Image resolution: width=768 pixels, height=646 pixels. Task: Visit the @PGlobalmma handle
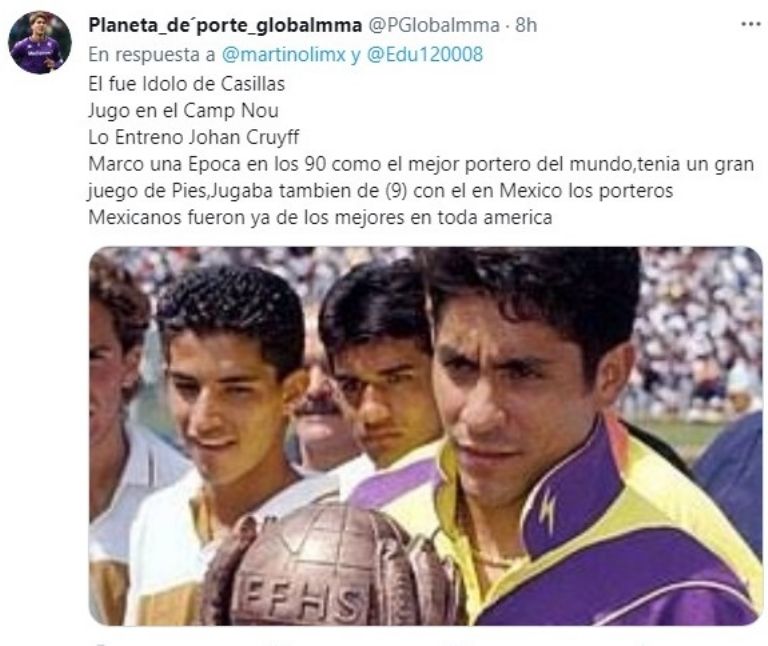point(433,25)
